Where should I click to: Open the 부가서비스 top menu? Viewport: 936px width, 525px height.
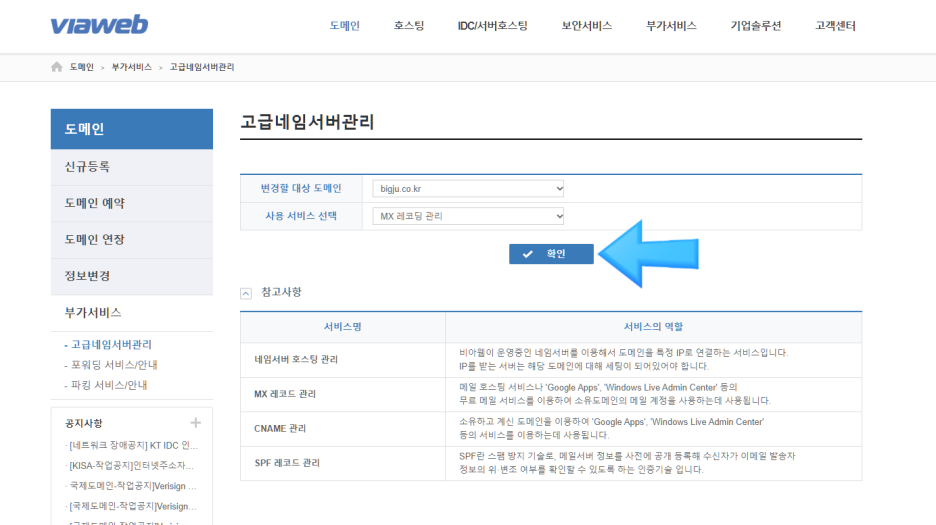click(671, 26)
